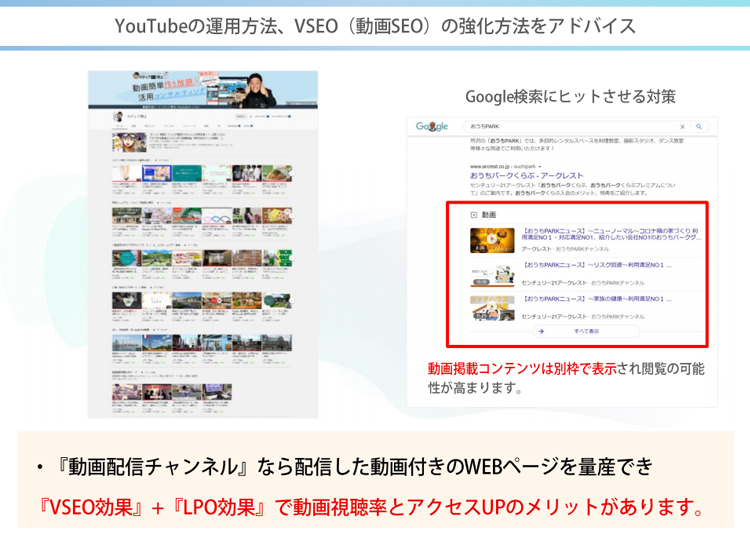Open the おうちパークくらぶ - アークレスト result
Image resolution: width=750 pixels, height=535 pixels.
pos(527,175)
